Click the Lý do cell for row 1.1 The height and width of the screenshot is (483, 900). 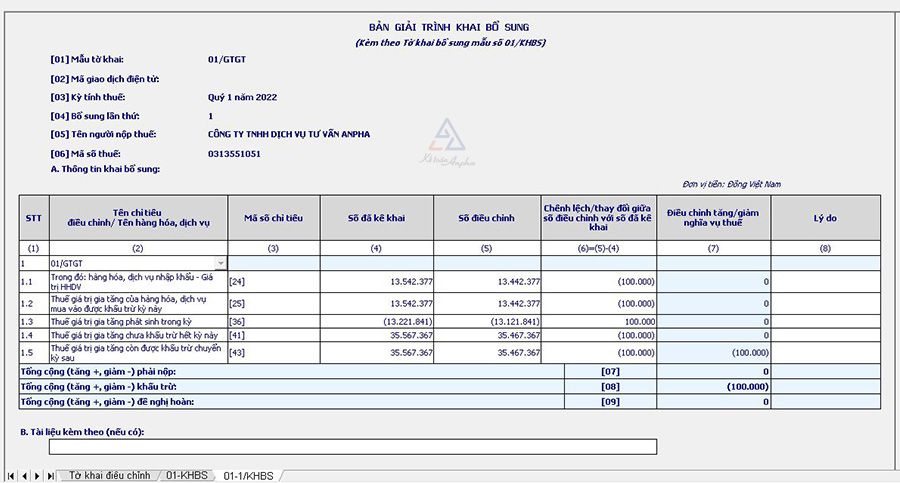(x=825, y=281)
